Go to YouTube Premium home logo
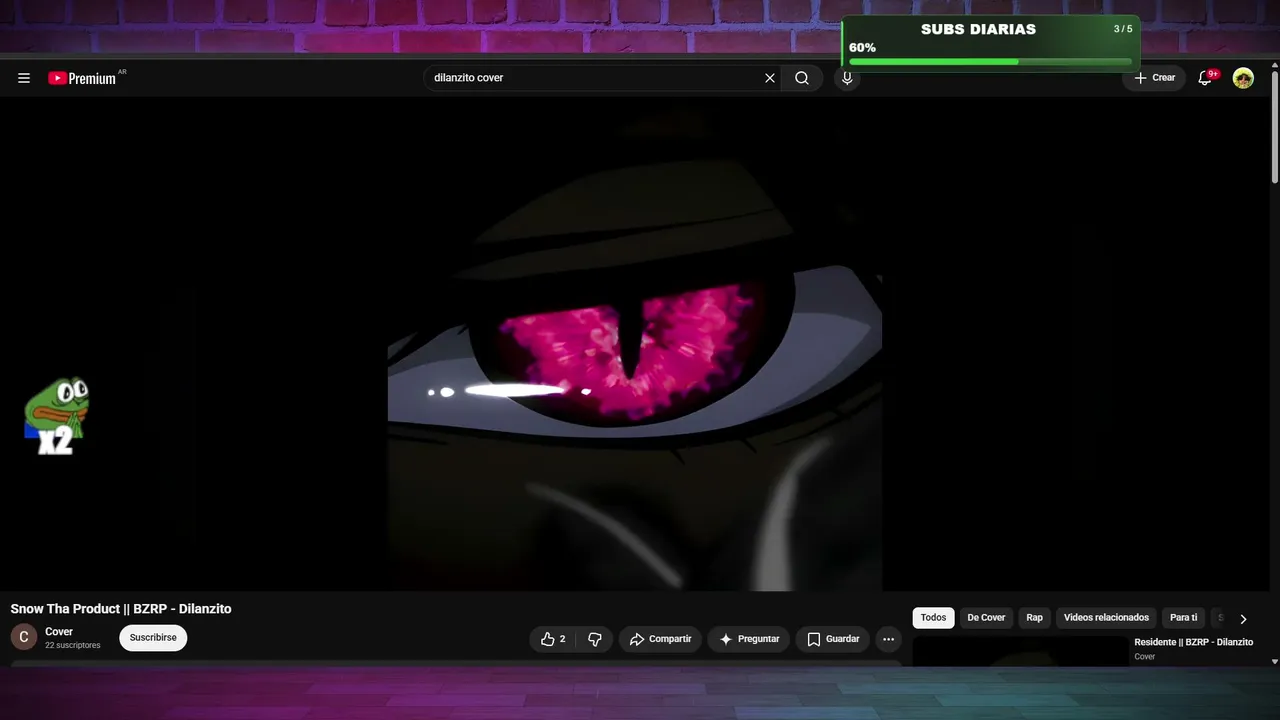 [83, 78]
